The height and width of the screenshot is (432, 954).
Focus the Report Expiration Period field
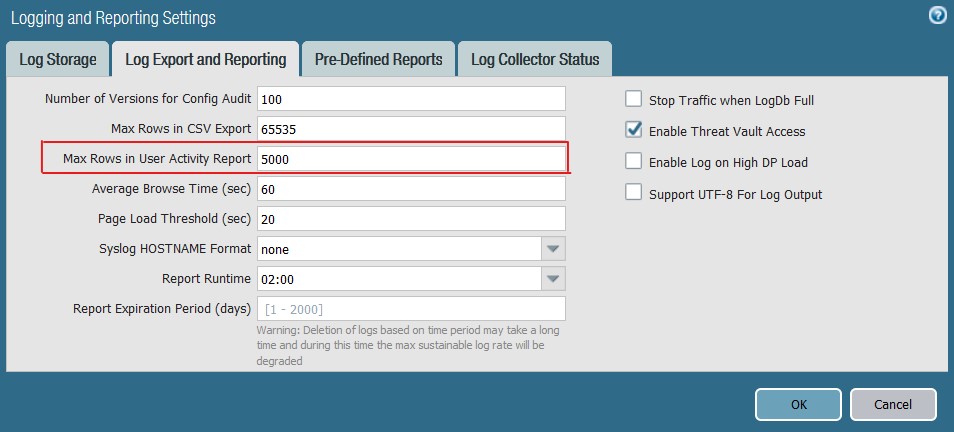tap(411, 308)
